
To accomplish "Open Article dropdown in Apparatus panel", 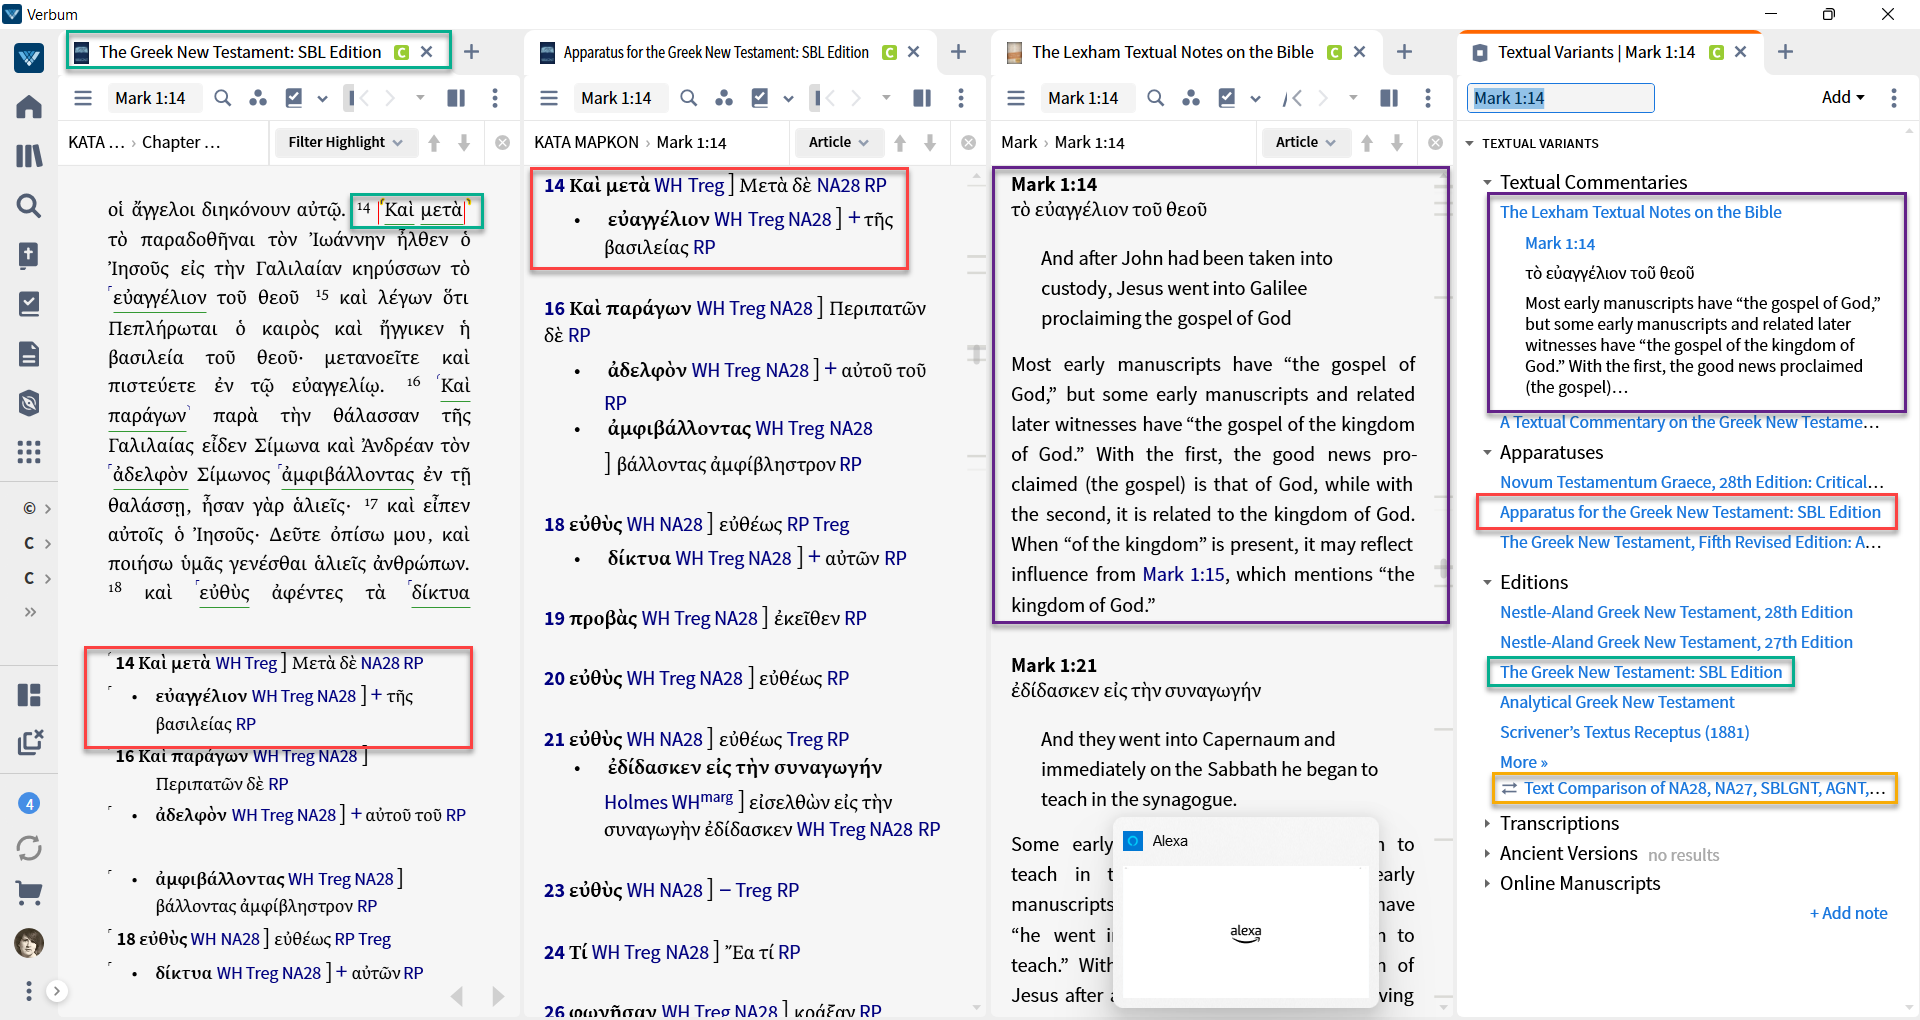I will [x=839, y=142].
